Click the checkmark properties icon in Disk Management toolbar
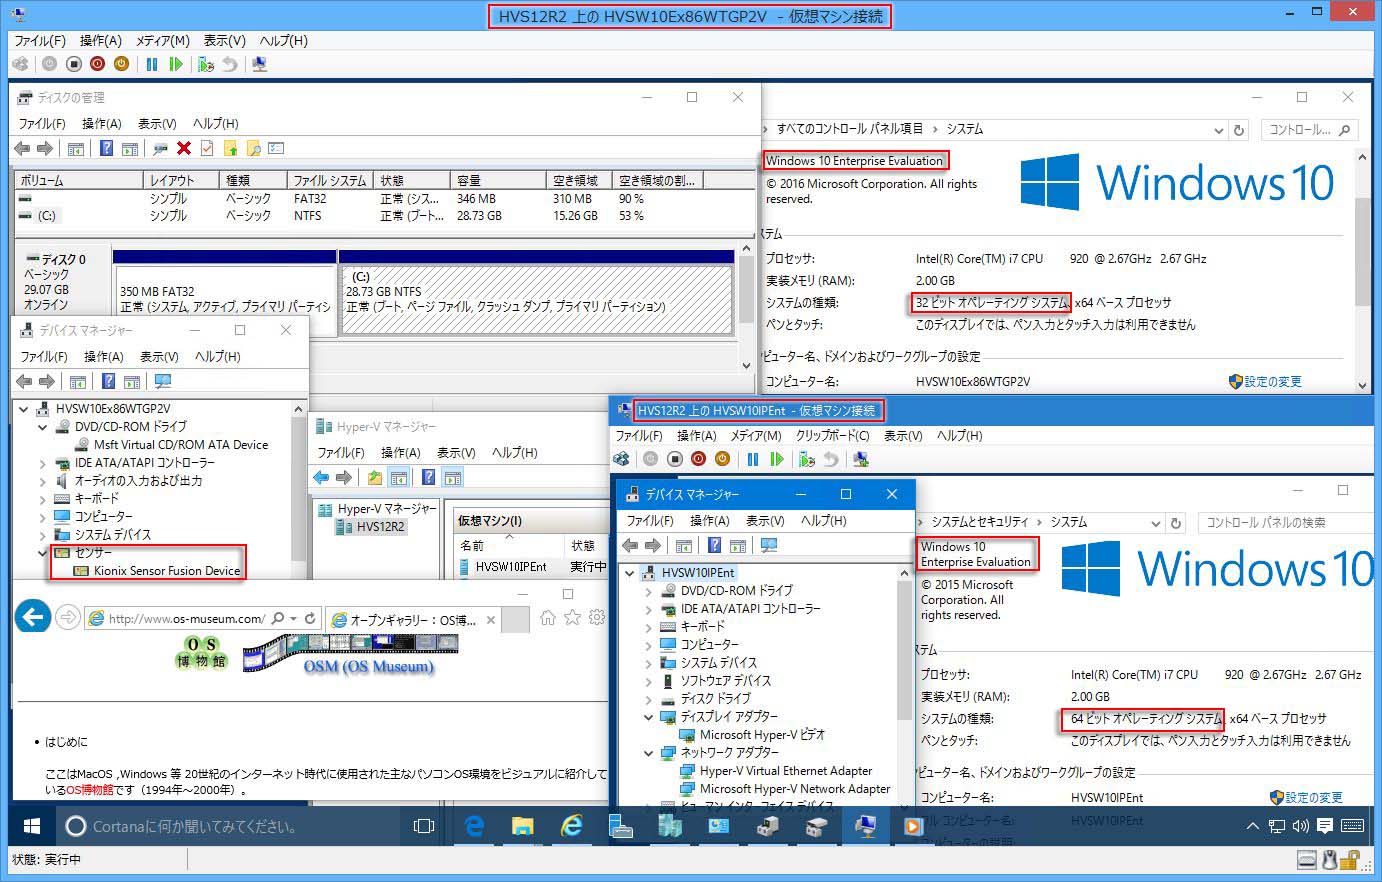The height and width of the screenshot is (882, 1382). pos(207,148)
